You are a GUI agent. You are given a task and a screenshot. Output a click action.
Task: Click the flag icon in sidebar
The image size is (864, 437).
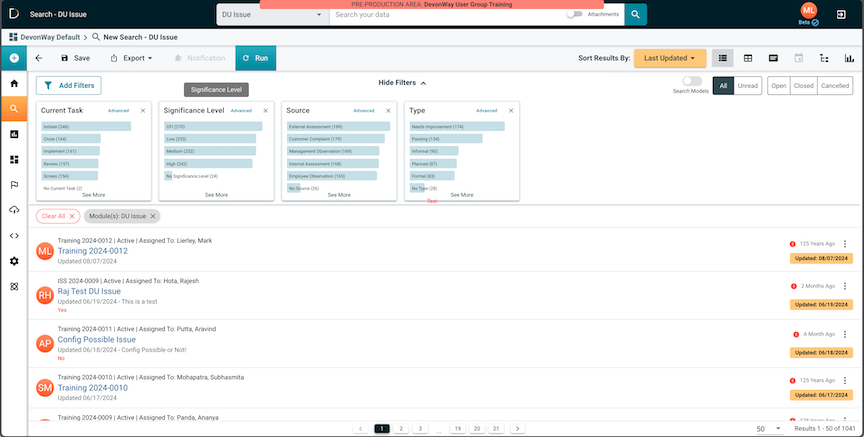[14, 185]
